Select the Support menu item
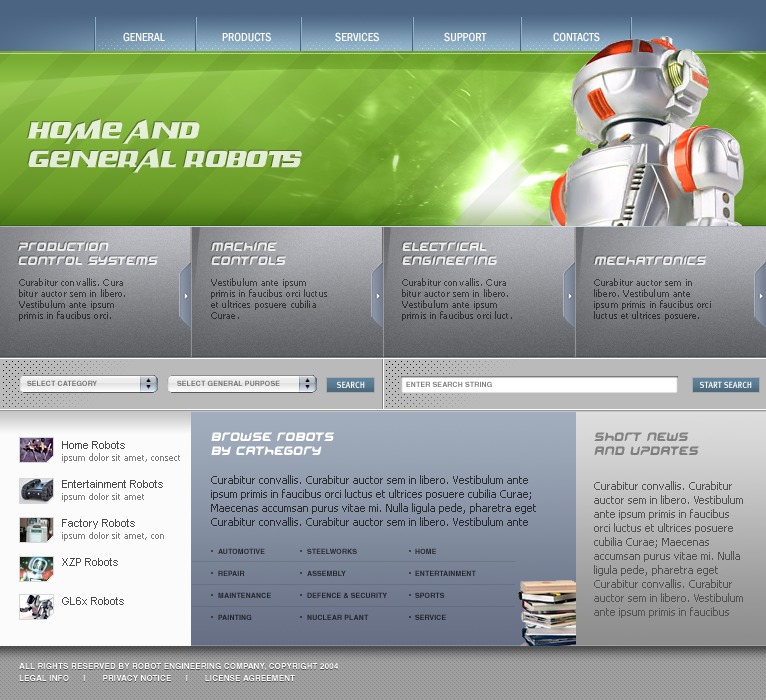This screenshot has width=766, height=700. point(465,37)
